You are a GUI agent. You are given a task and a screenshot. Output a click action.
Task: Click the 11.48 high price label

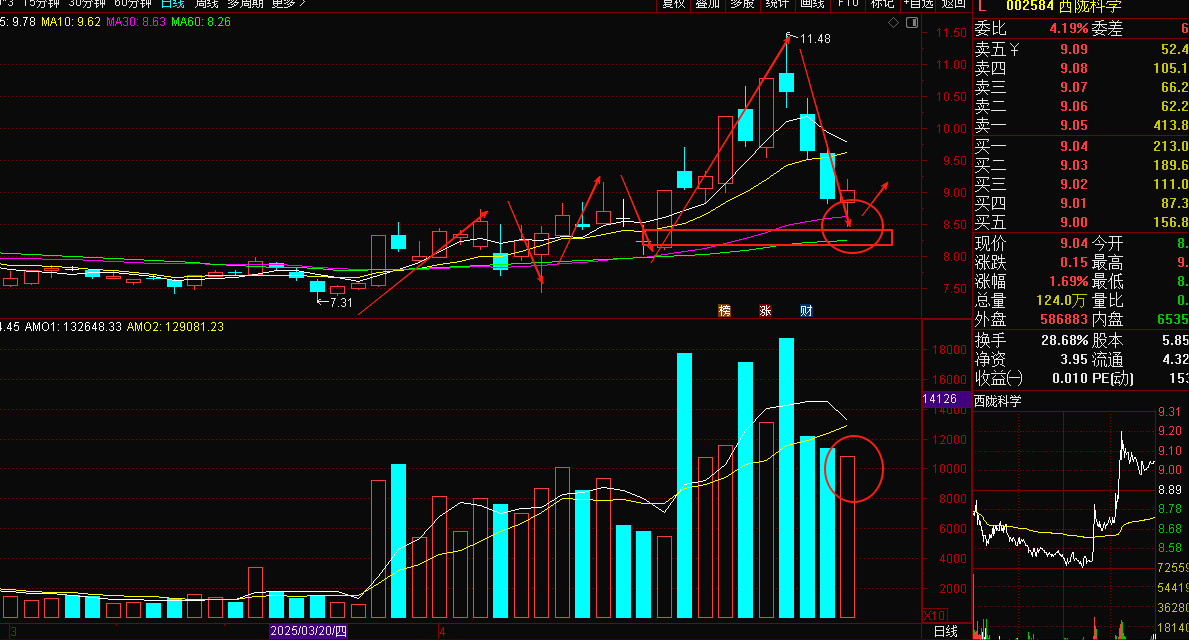(x=814, y=39)
